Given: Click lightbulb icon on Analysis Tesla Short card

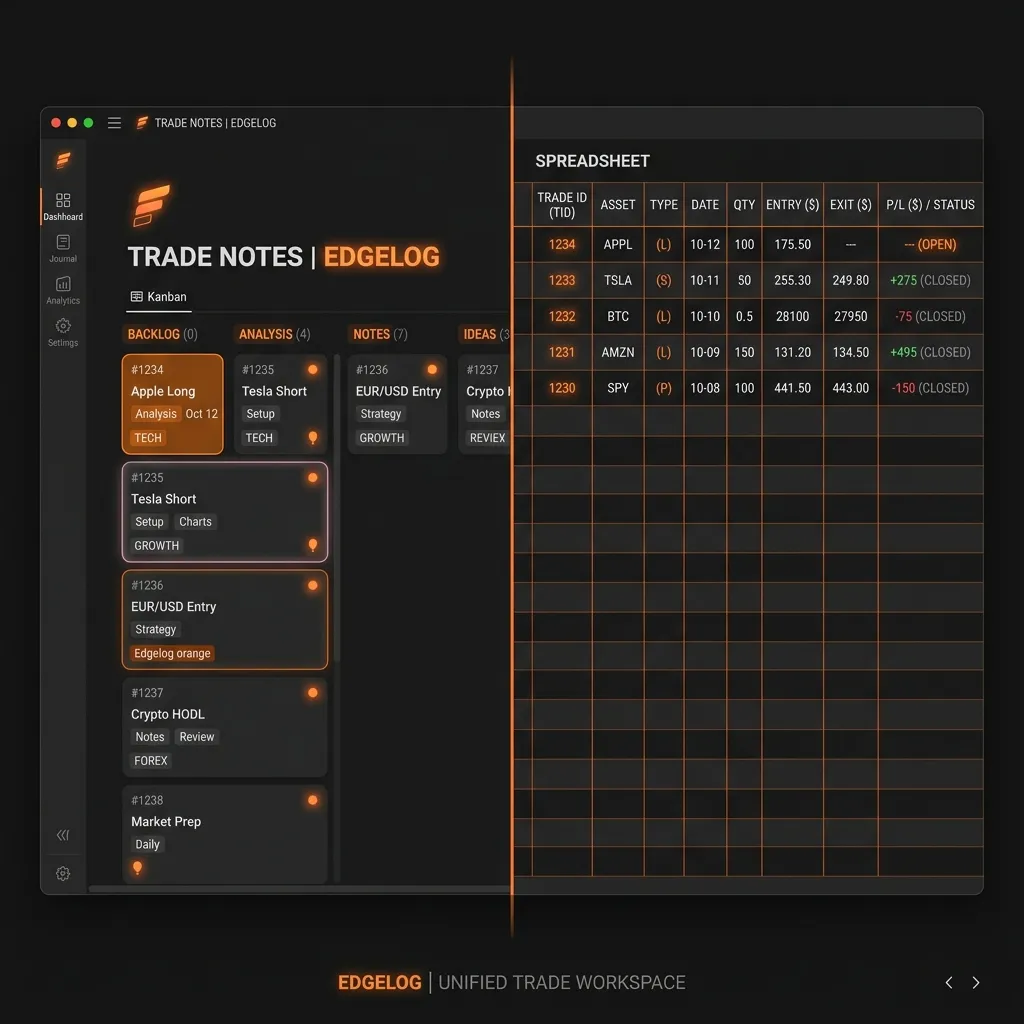Looking at the screenshot, I should tap(313, 438).
